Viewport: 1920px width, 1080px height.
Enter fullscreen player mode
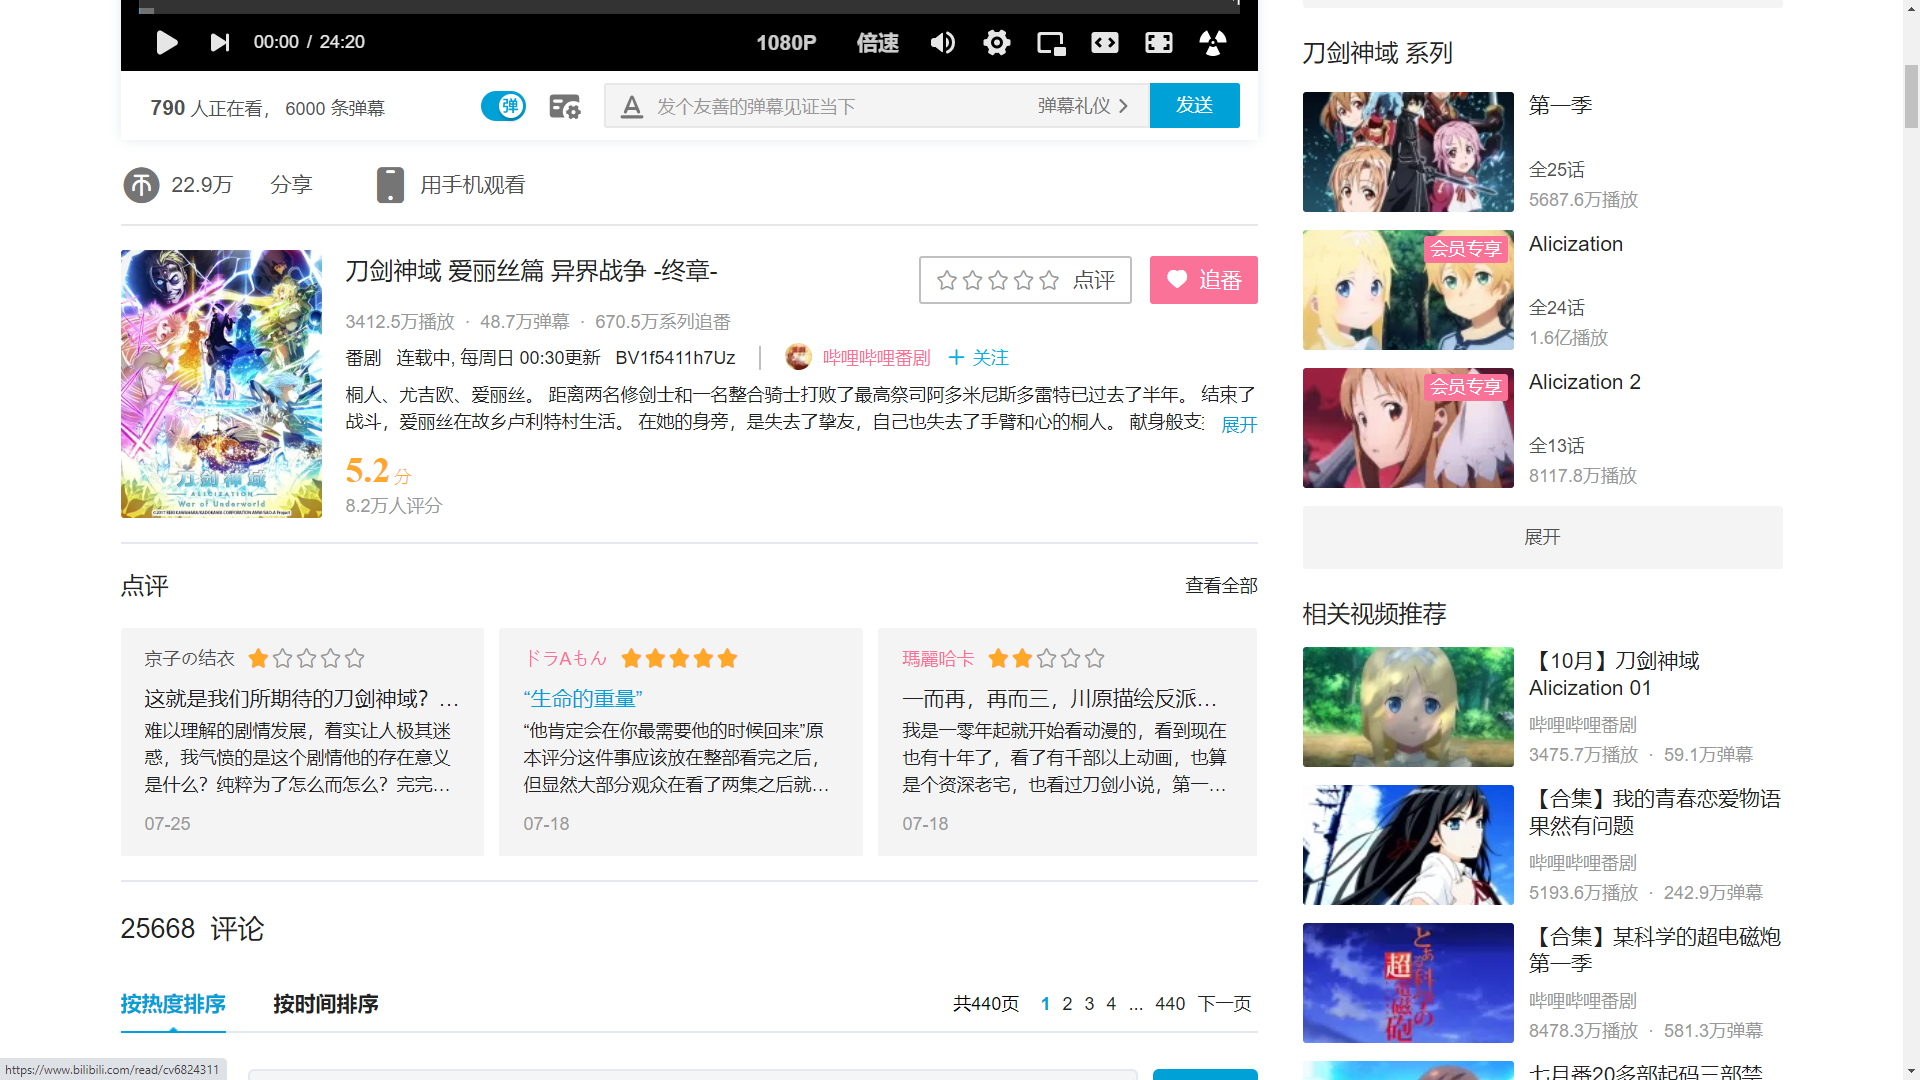[1159, 43]
